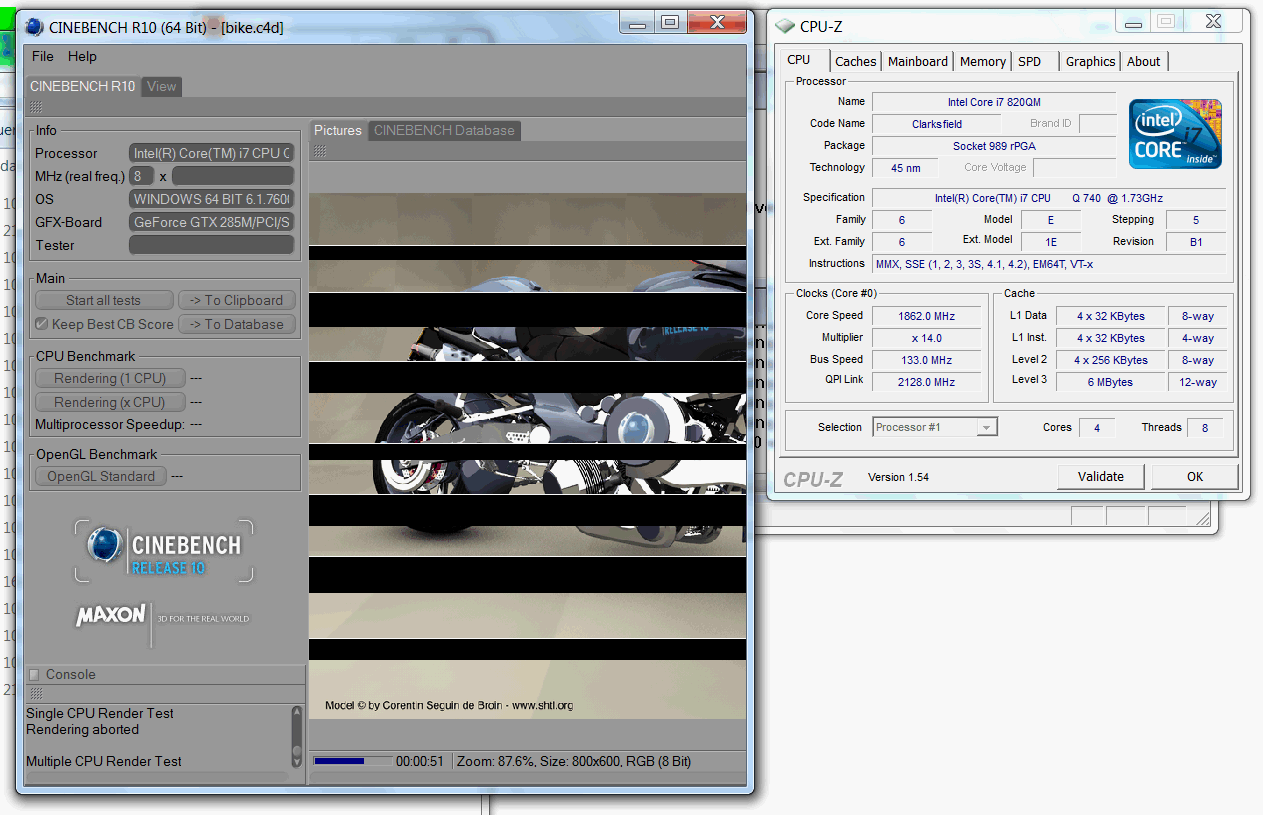Toggle the Console panel checkbox

click(x=34, y=675)
